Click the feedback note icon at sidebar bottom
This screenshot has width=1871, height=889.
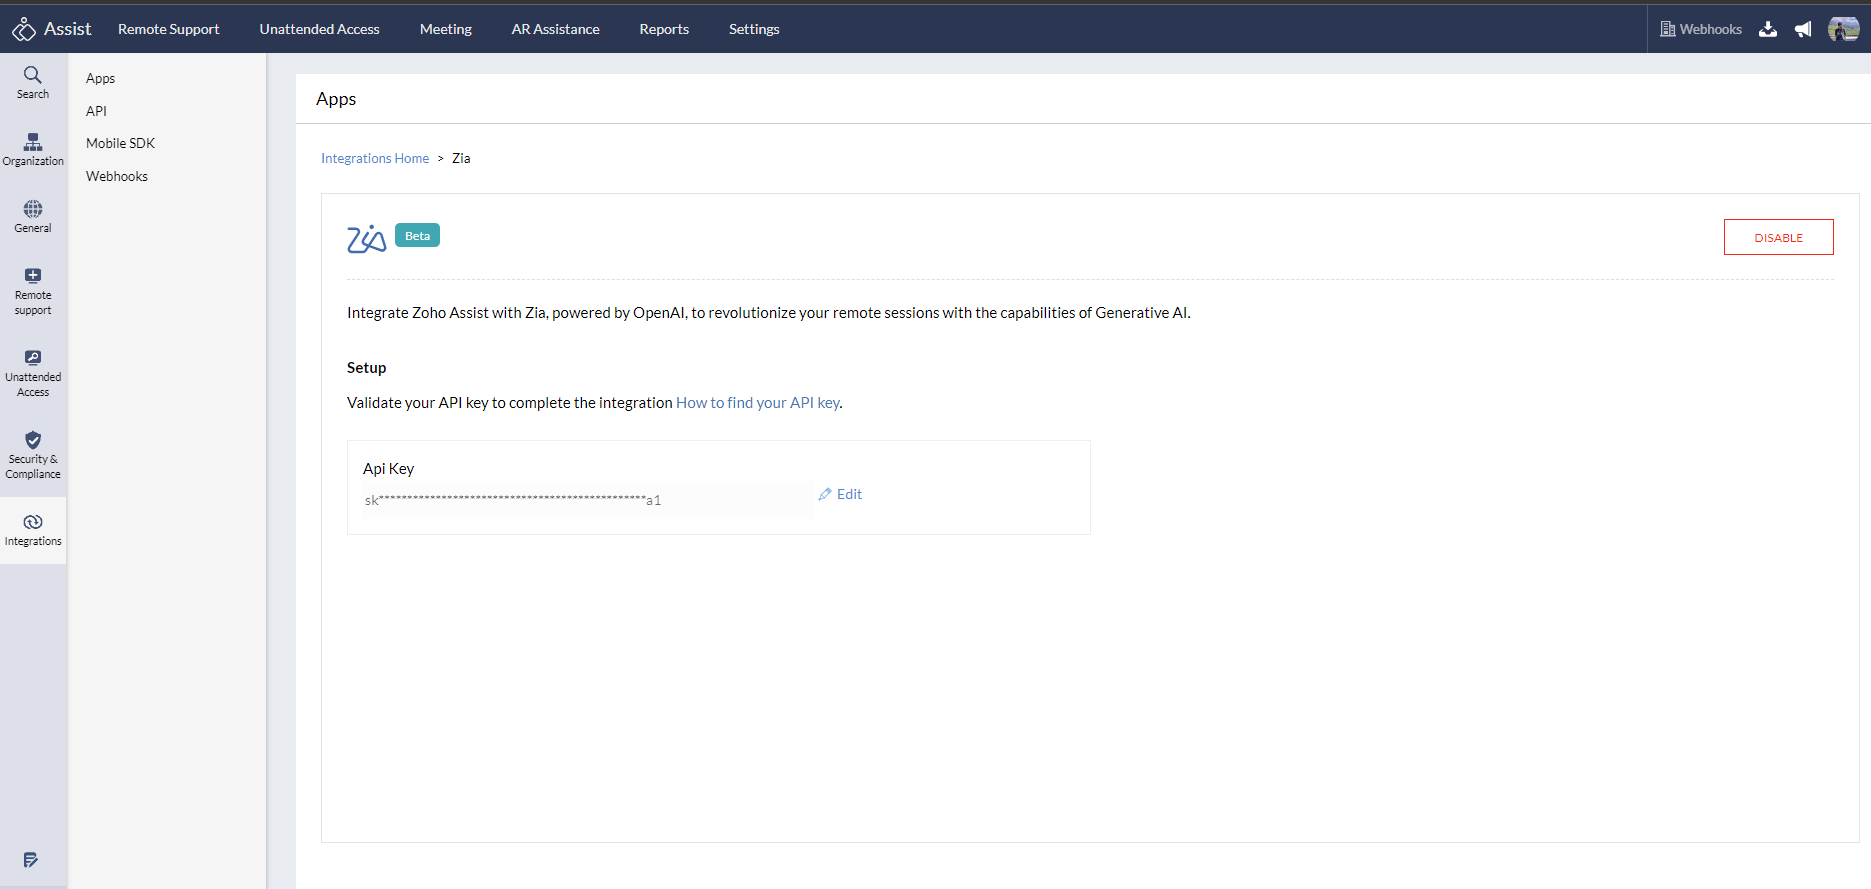(x=31, y=860)
